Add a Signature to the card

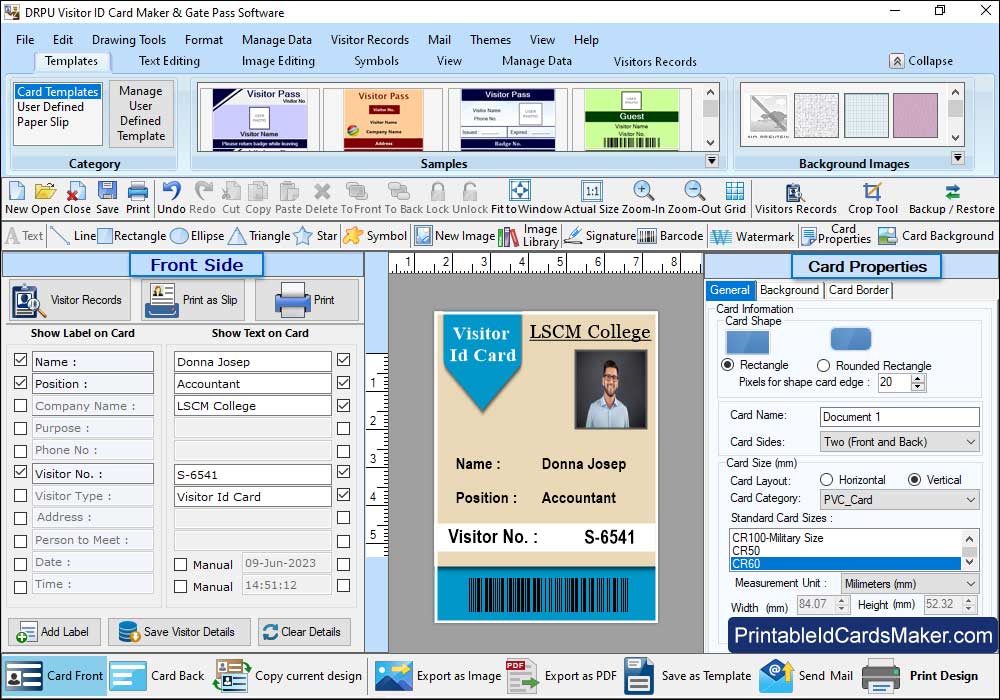pyautogui.click(x=600, y=236)
